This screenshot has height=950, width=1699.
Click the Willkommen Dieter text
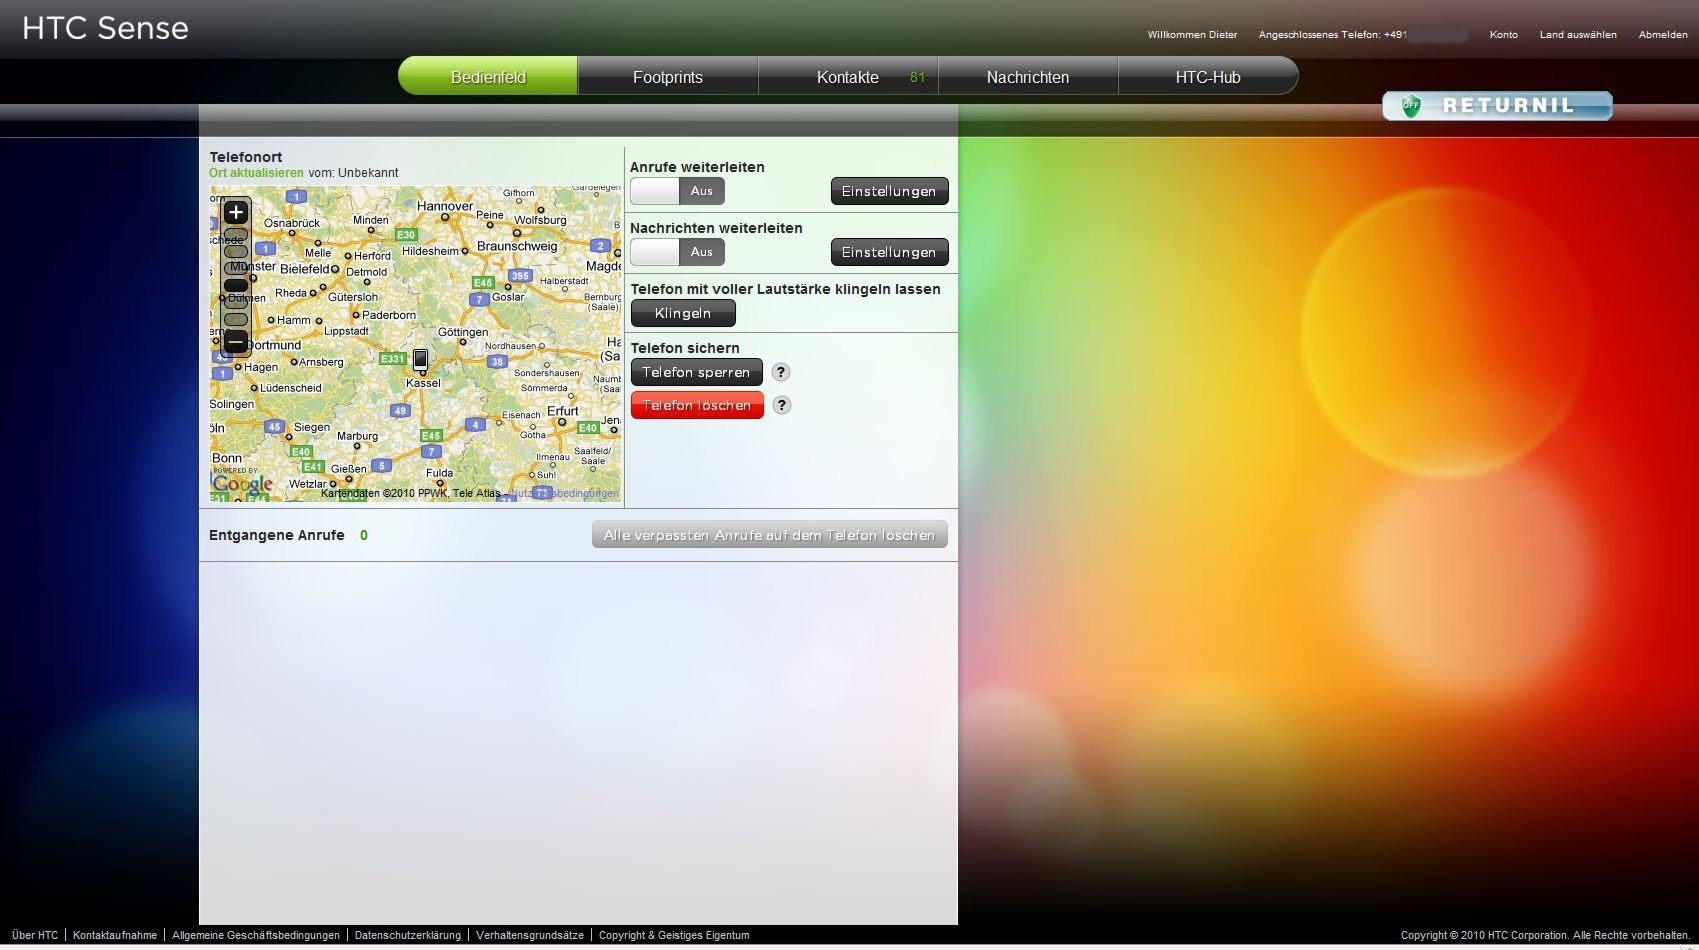[x=1192, y=35]
